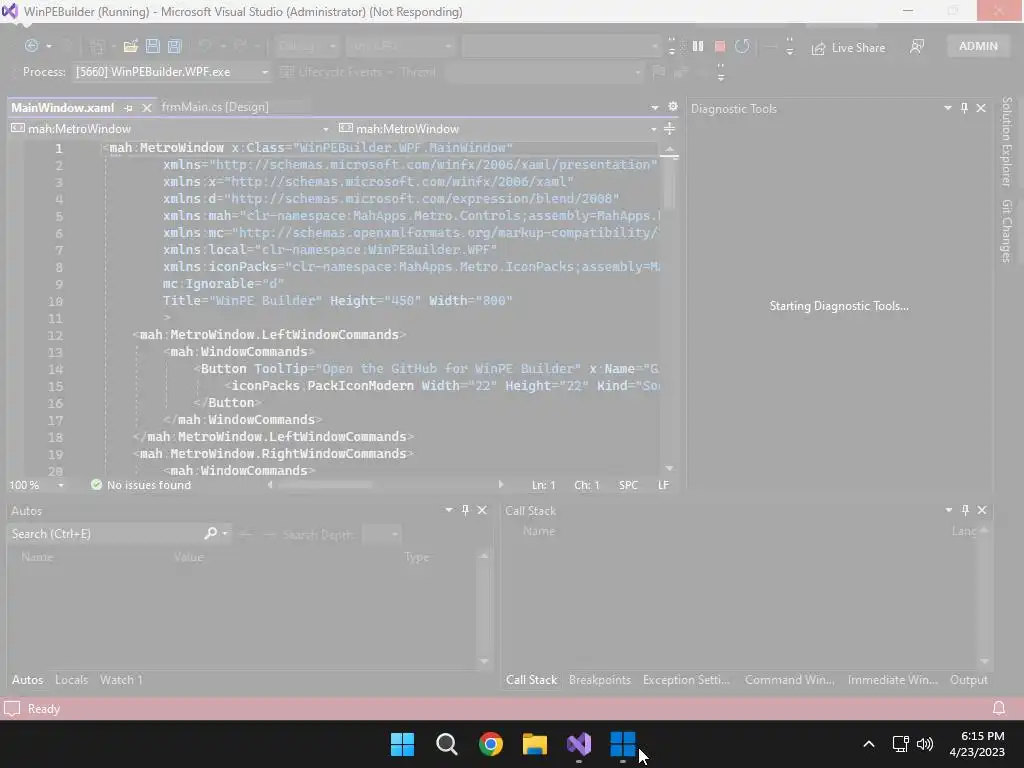The width and height of the screenshot is (1024, 768).
Task: Switch to the Output tab
Action: click(968, 680)
